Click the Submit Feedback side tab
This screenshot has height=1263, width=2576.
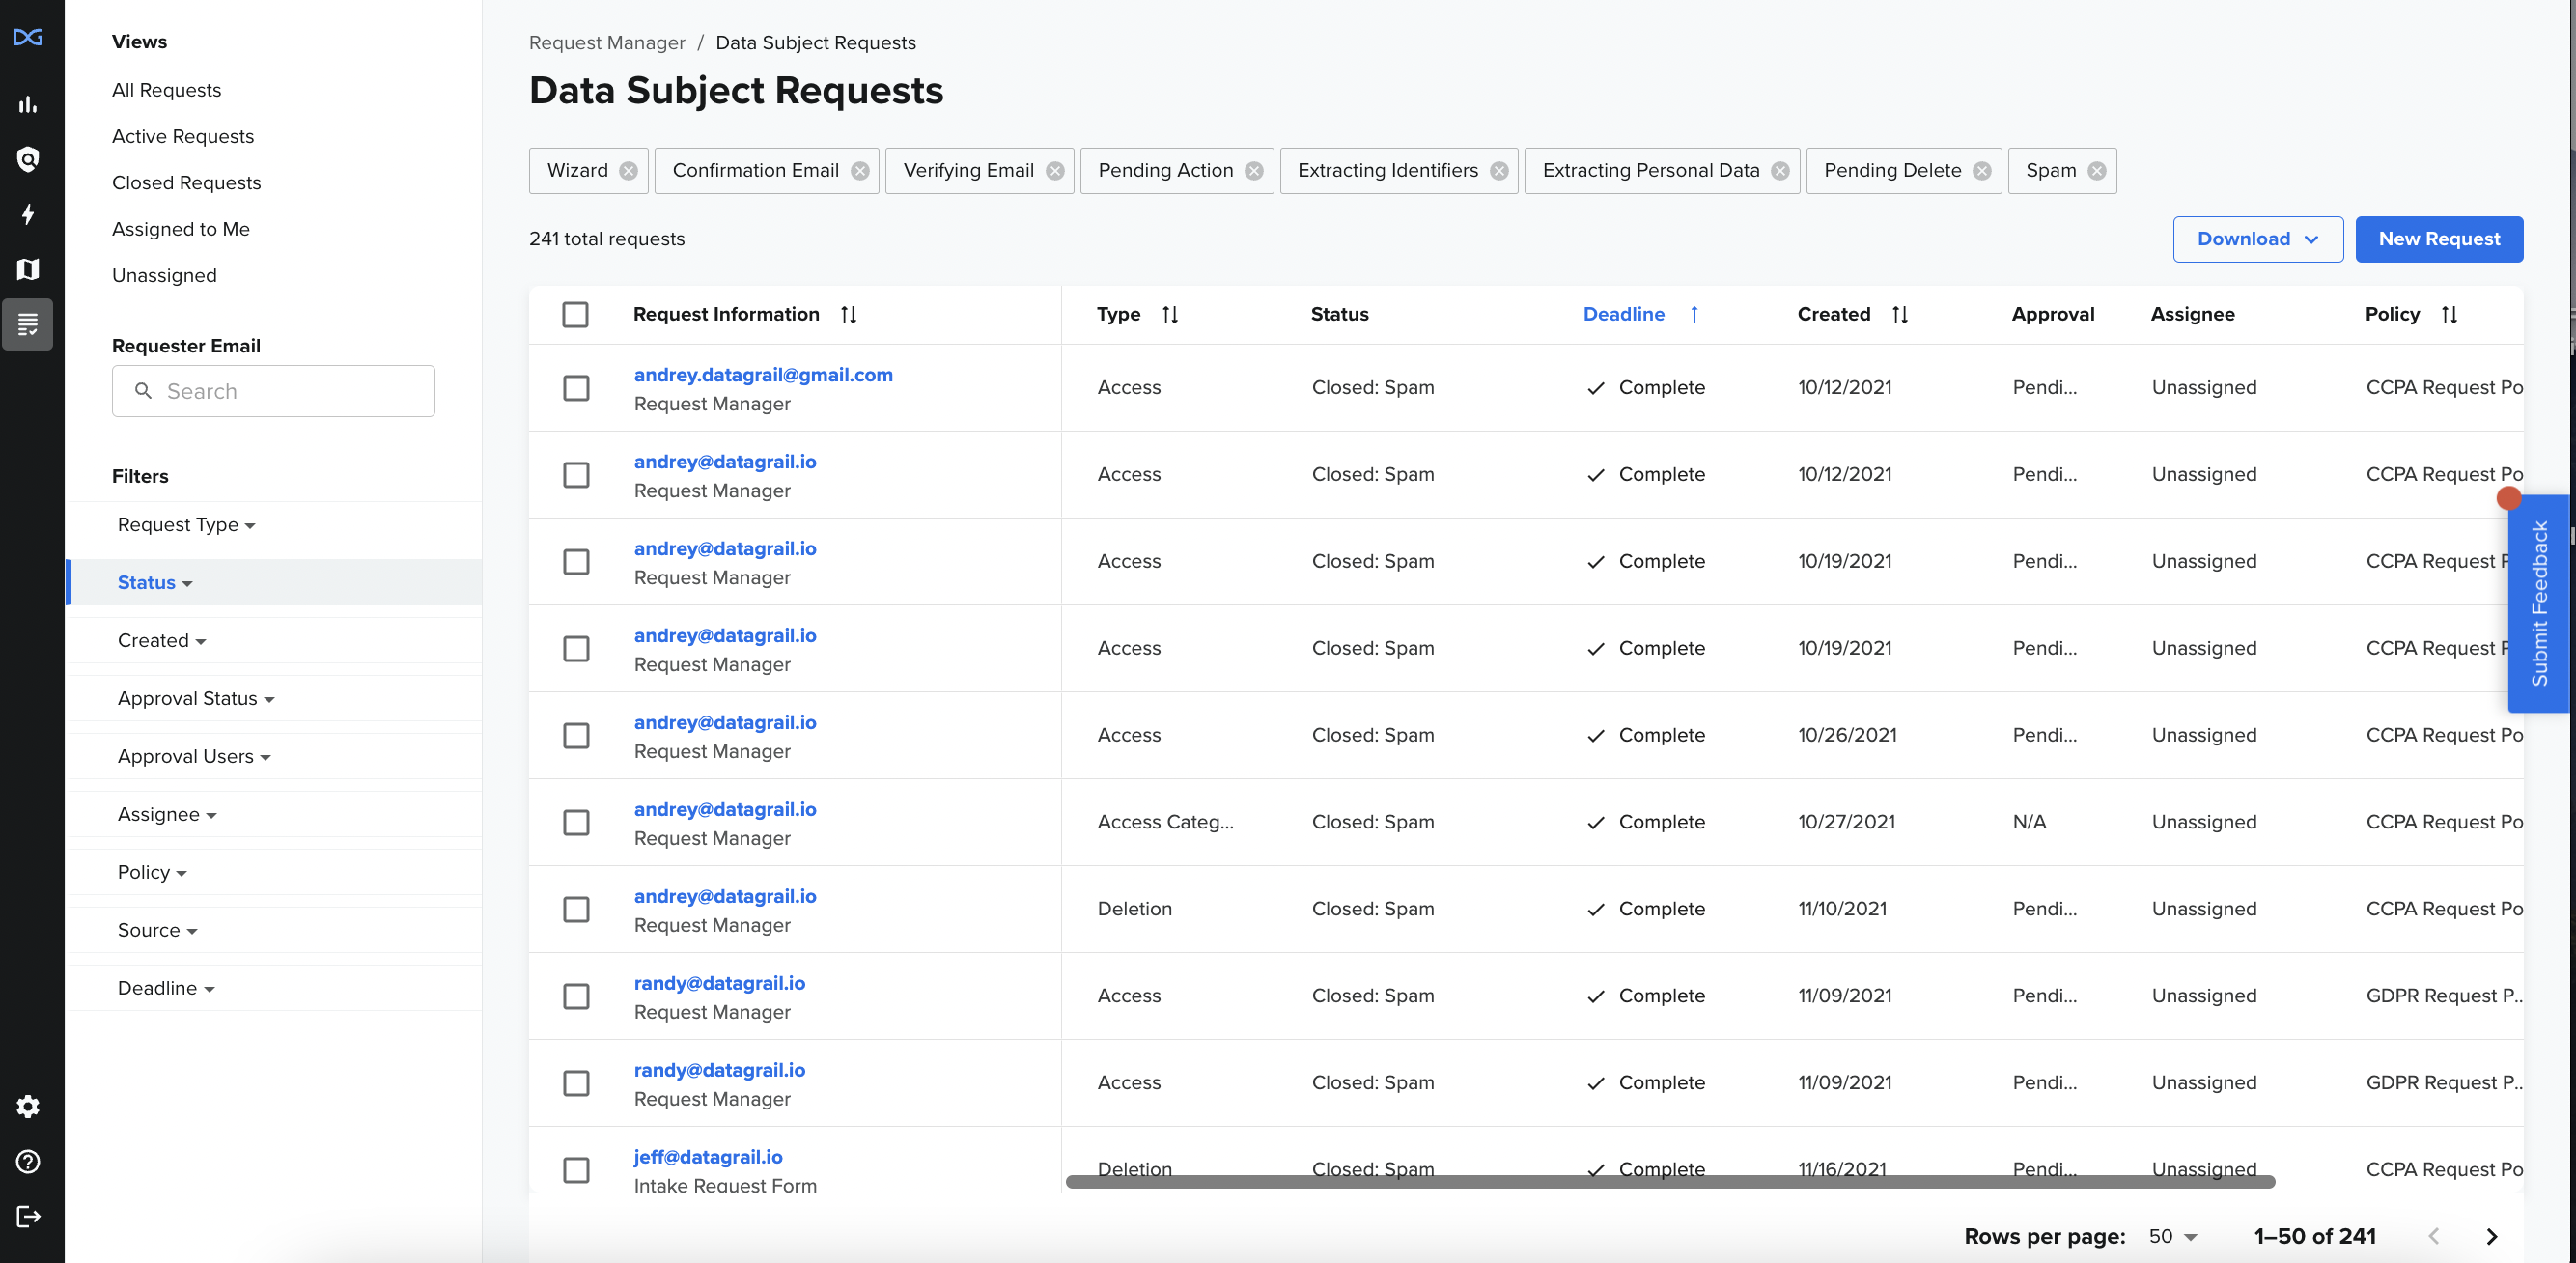pyautogui.click(x=2538, y=604)
